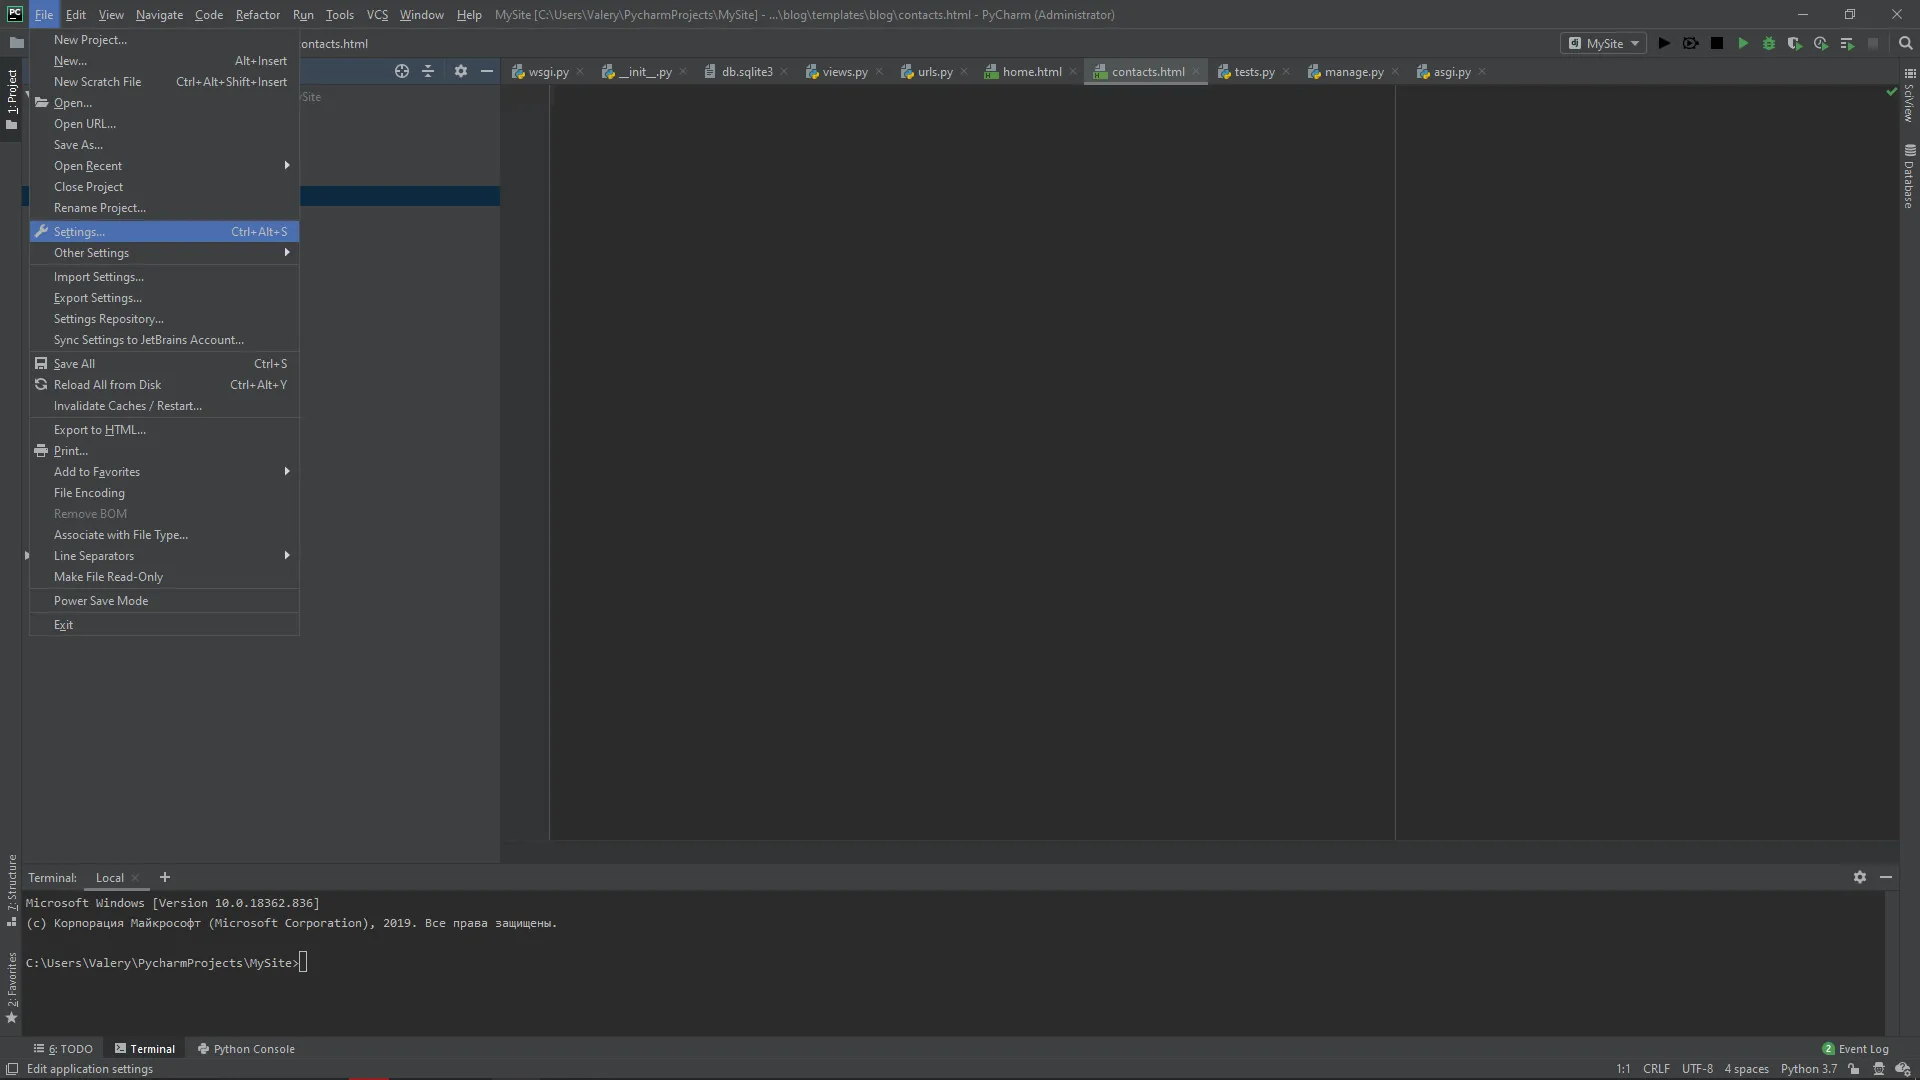Screen dimensions: 1920x1080
Task: Click Make File Read-Only entry
Action: pos(108,577)
